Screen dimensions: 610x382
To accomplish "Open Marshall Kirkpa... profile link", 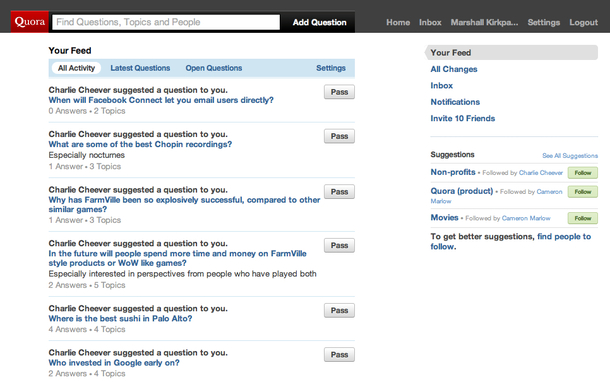I will pos(484,23).
